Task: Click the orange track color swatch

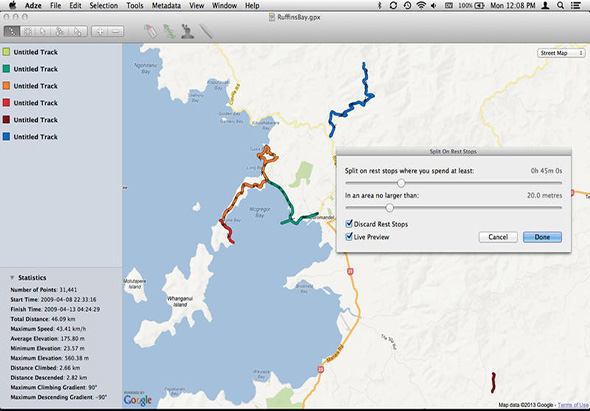Action: (x=6, y=86)
